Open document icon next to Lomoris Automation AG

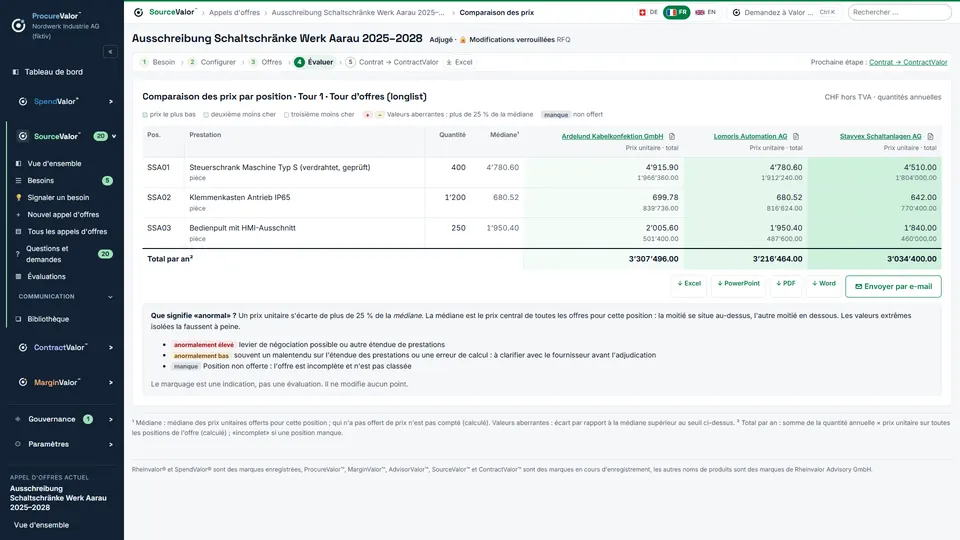(x=796, y=137)
